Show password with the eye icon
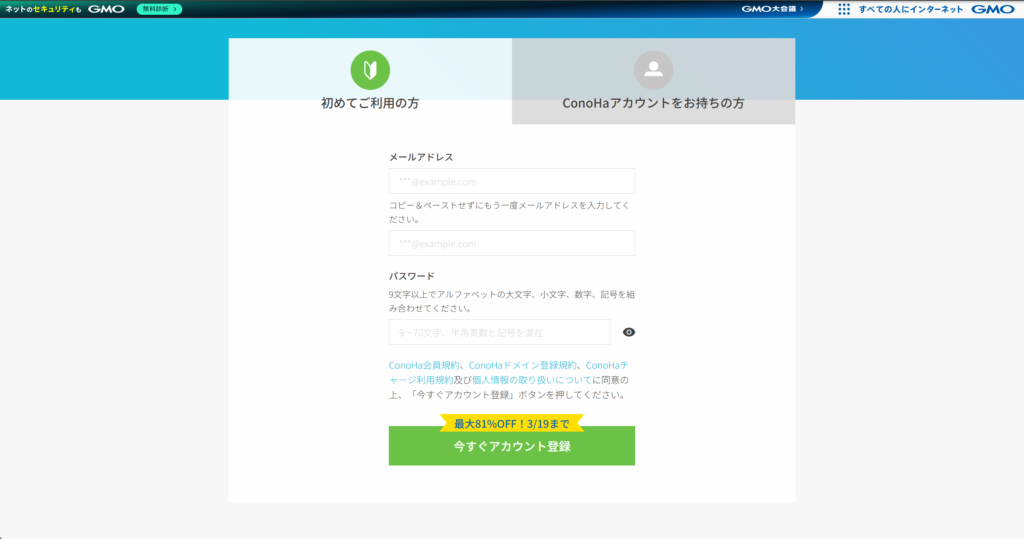The height and width of the screenshot is (539, 1024). pos(629,332)
